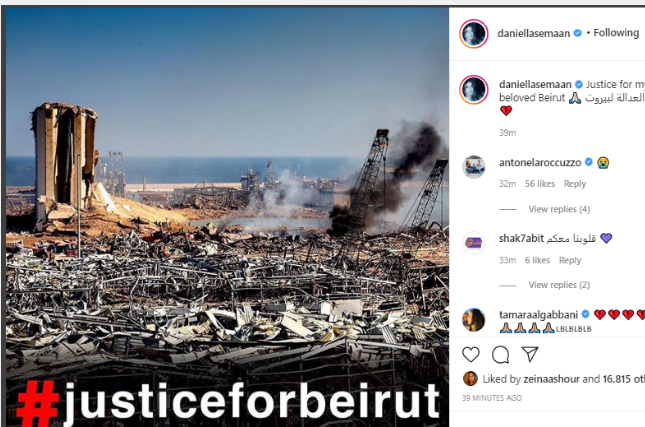Open daniellasemaan profile picture in header
The width and height of the screenshot is (645, 427).
tap(473, 34)
